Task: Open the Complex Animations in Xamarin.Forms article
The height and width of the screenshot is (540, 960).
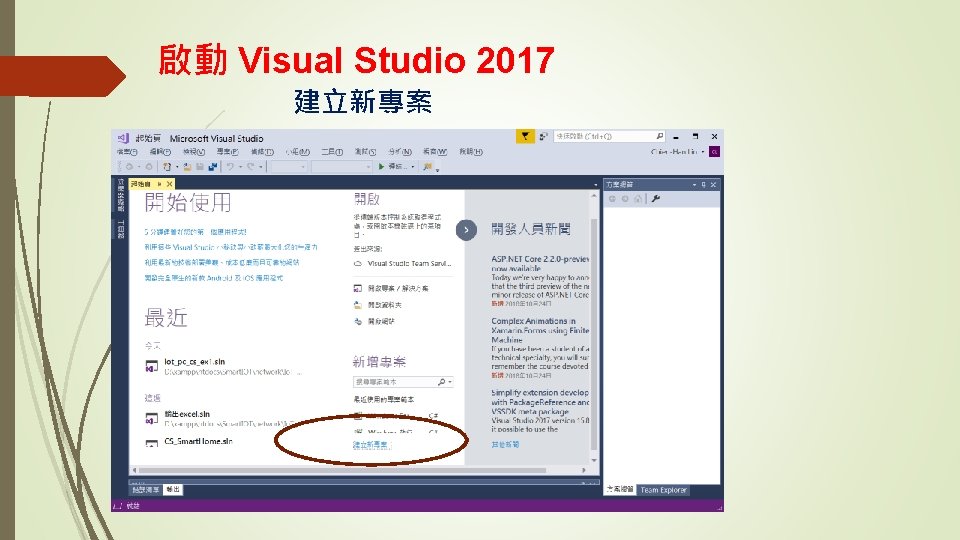Action: 540,330
